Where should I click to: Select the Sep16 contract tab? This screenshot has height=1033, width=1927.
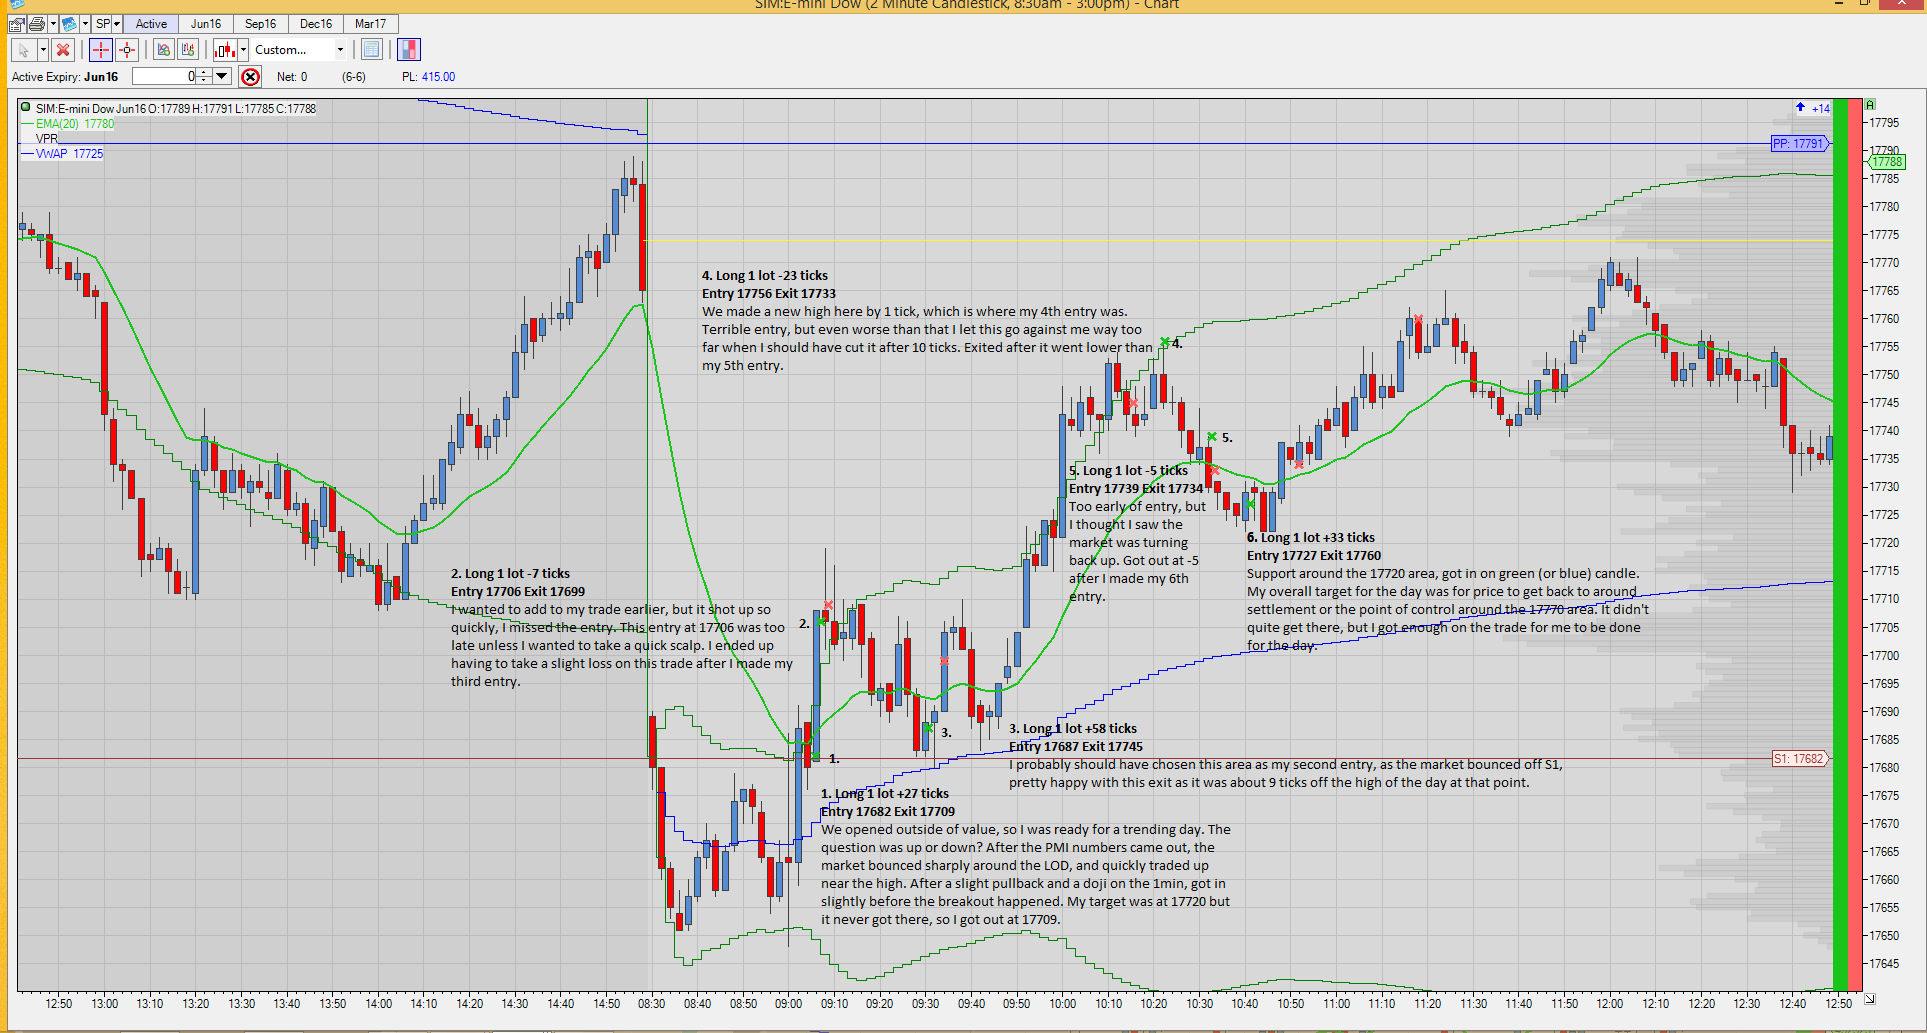click(x=261, y=24)
